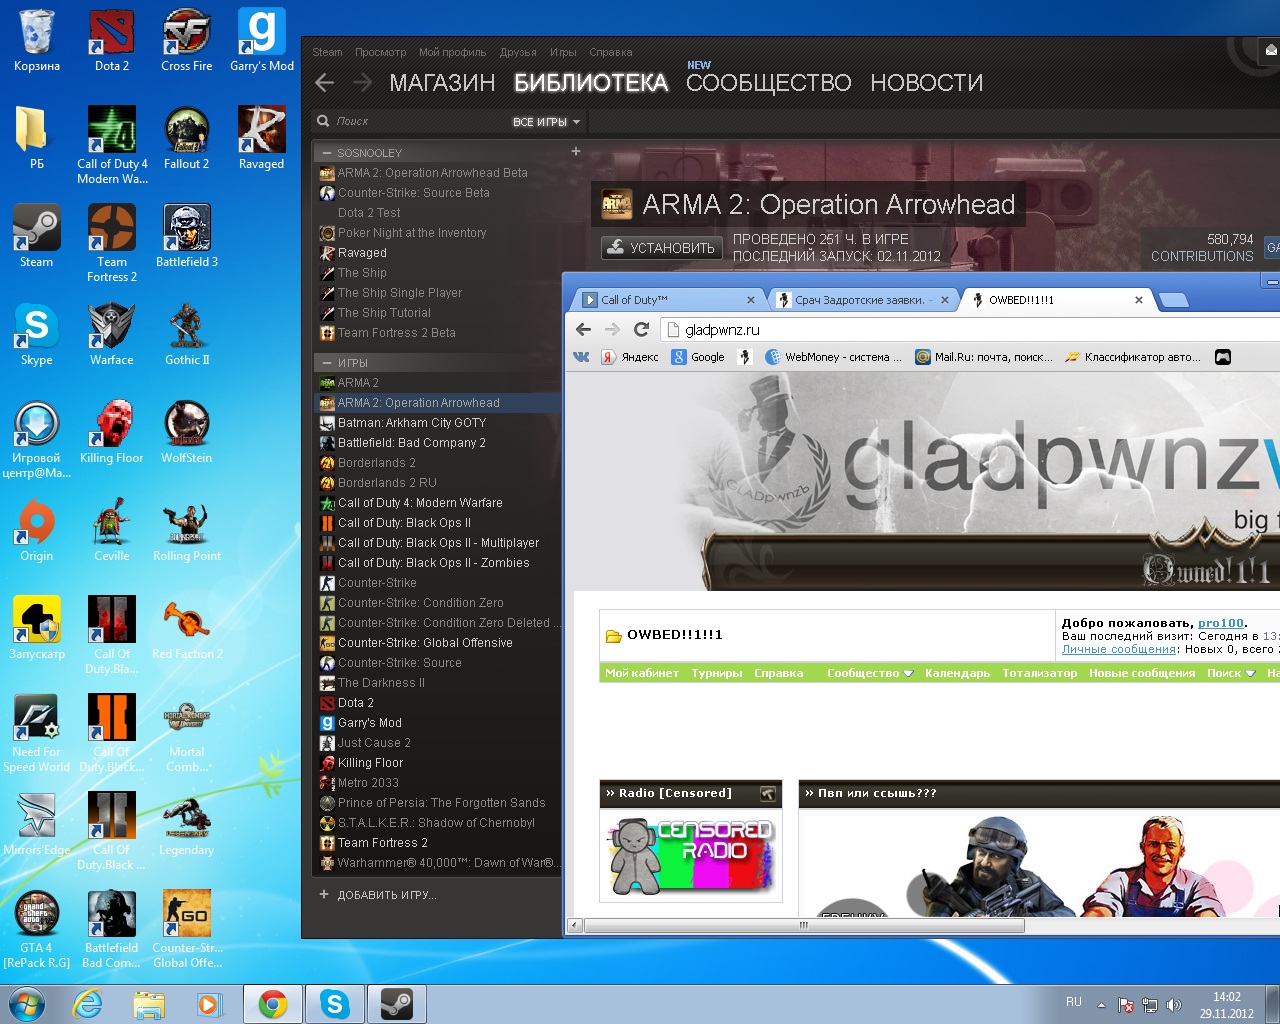Launch Skype from the taskbar
Image resolution: width=1280 pixels, height=1024 pixels.
coord(334,1004)
